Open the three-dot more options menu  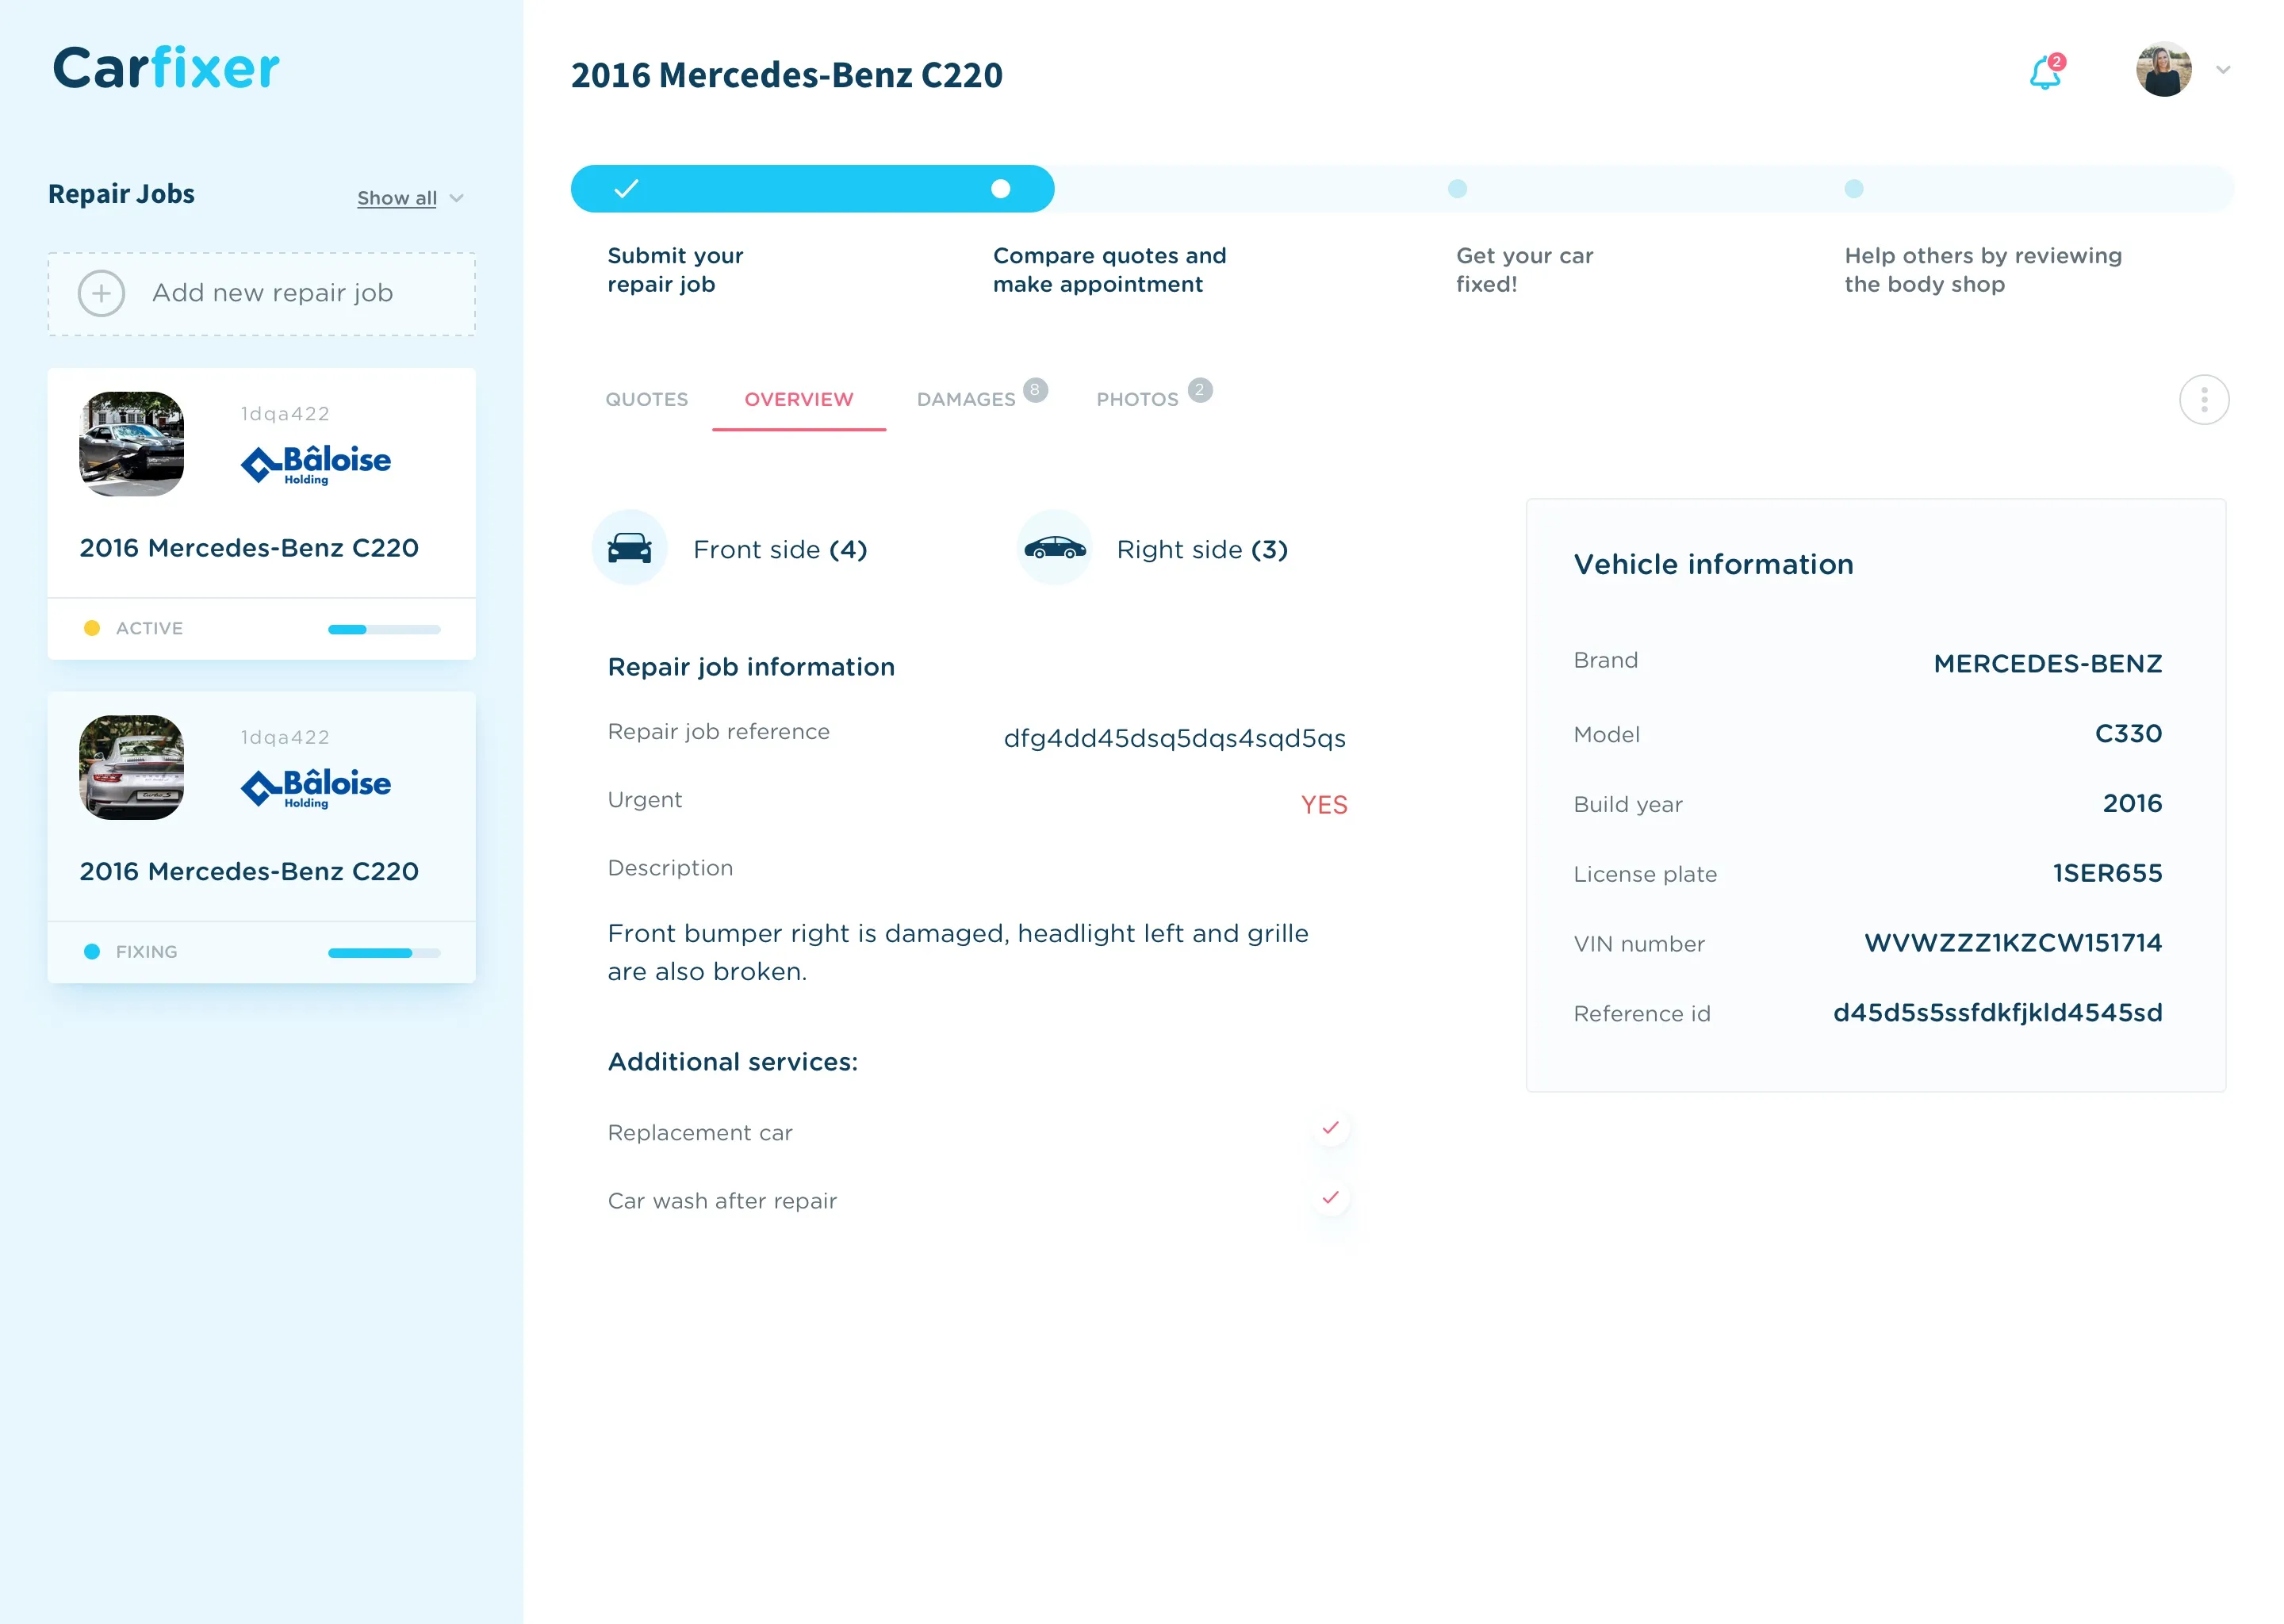coord(2203,400)
